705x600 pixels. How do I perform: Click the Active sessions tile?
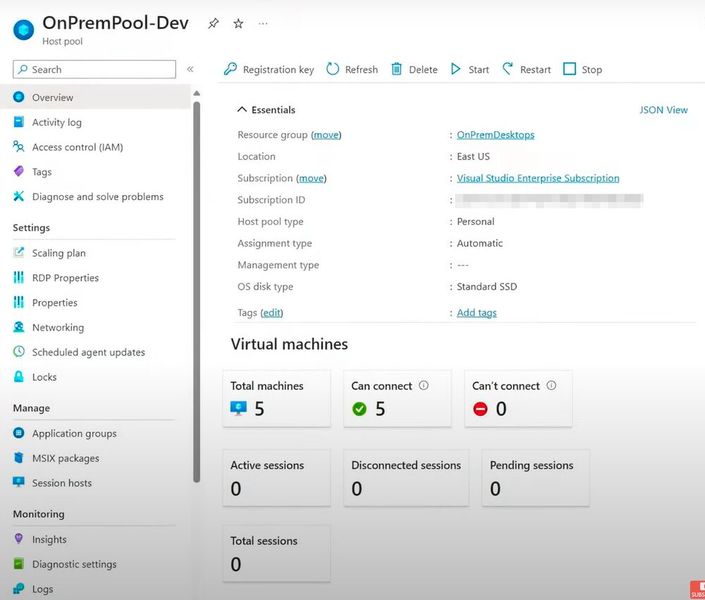tap(277, 478)
